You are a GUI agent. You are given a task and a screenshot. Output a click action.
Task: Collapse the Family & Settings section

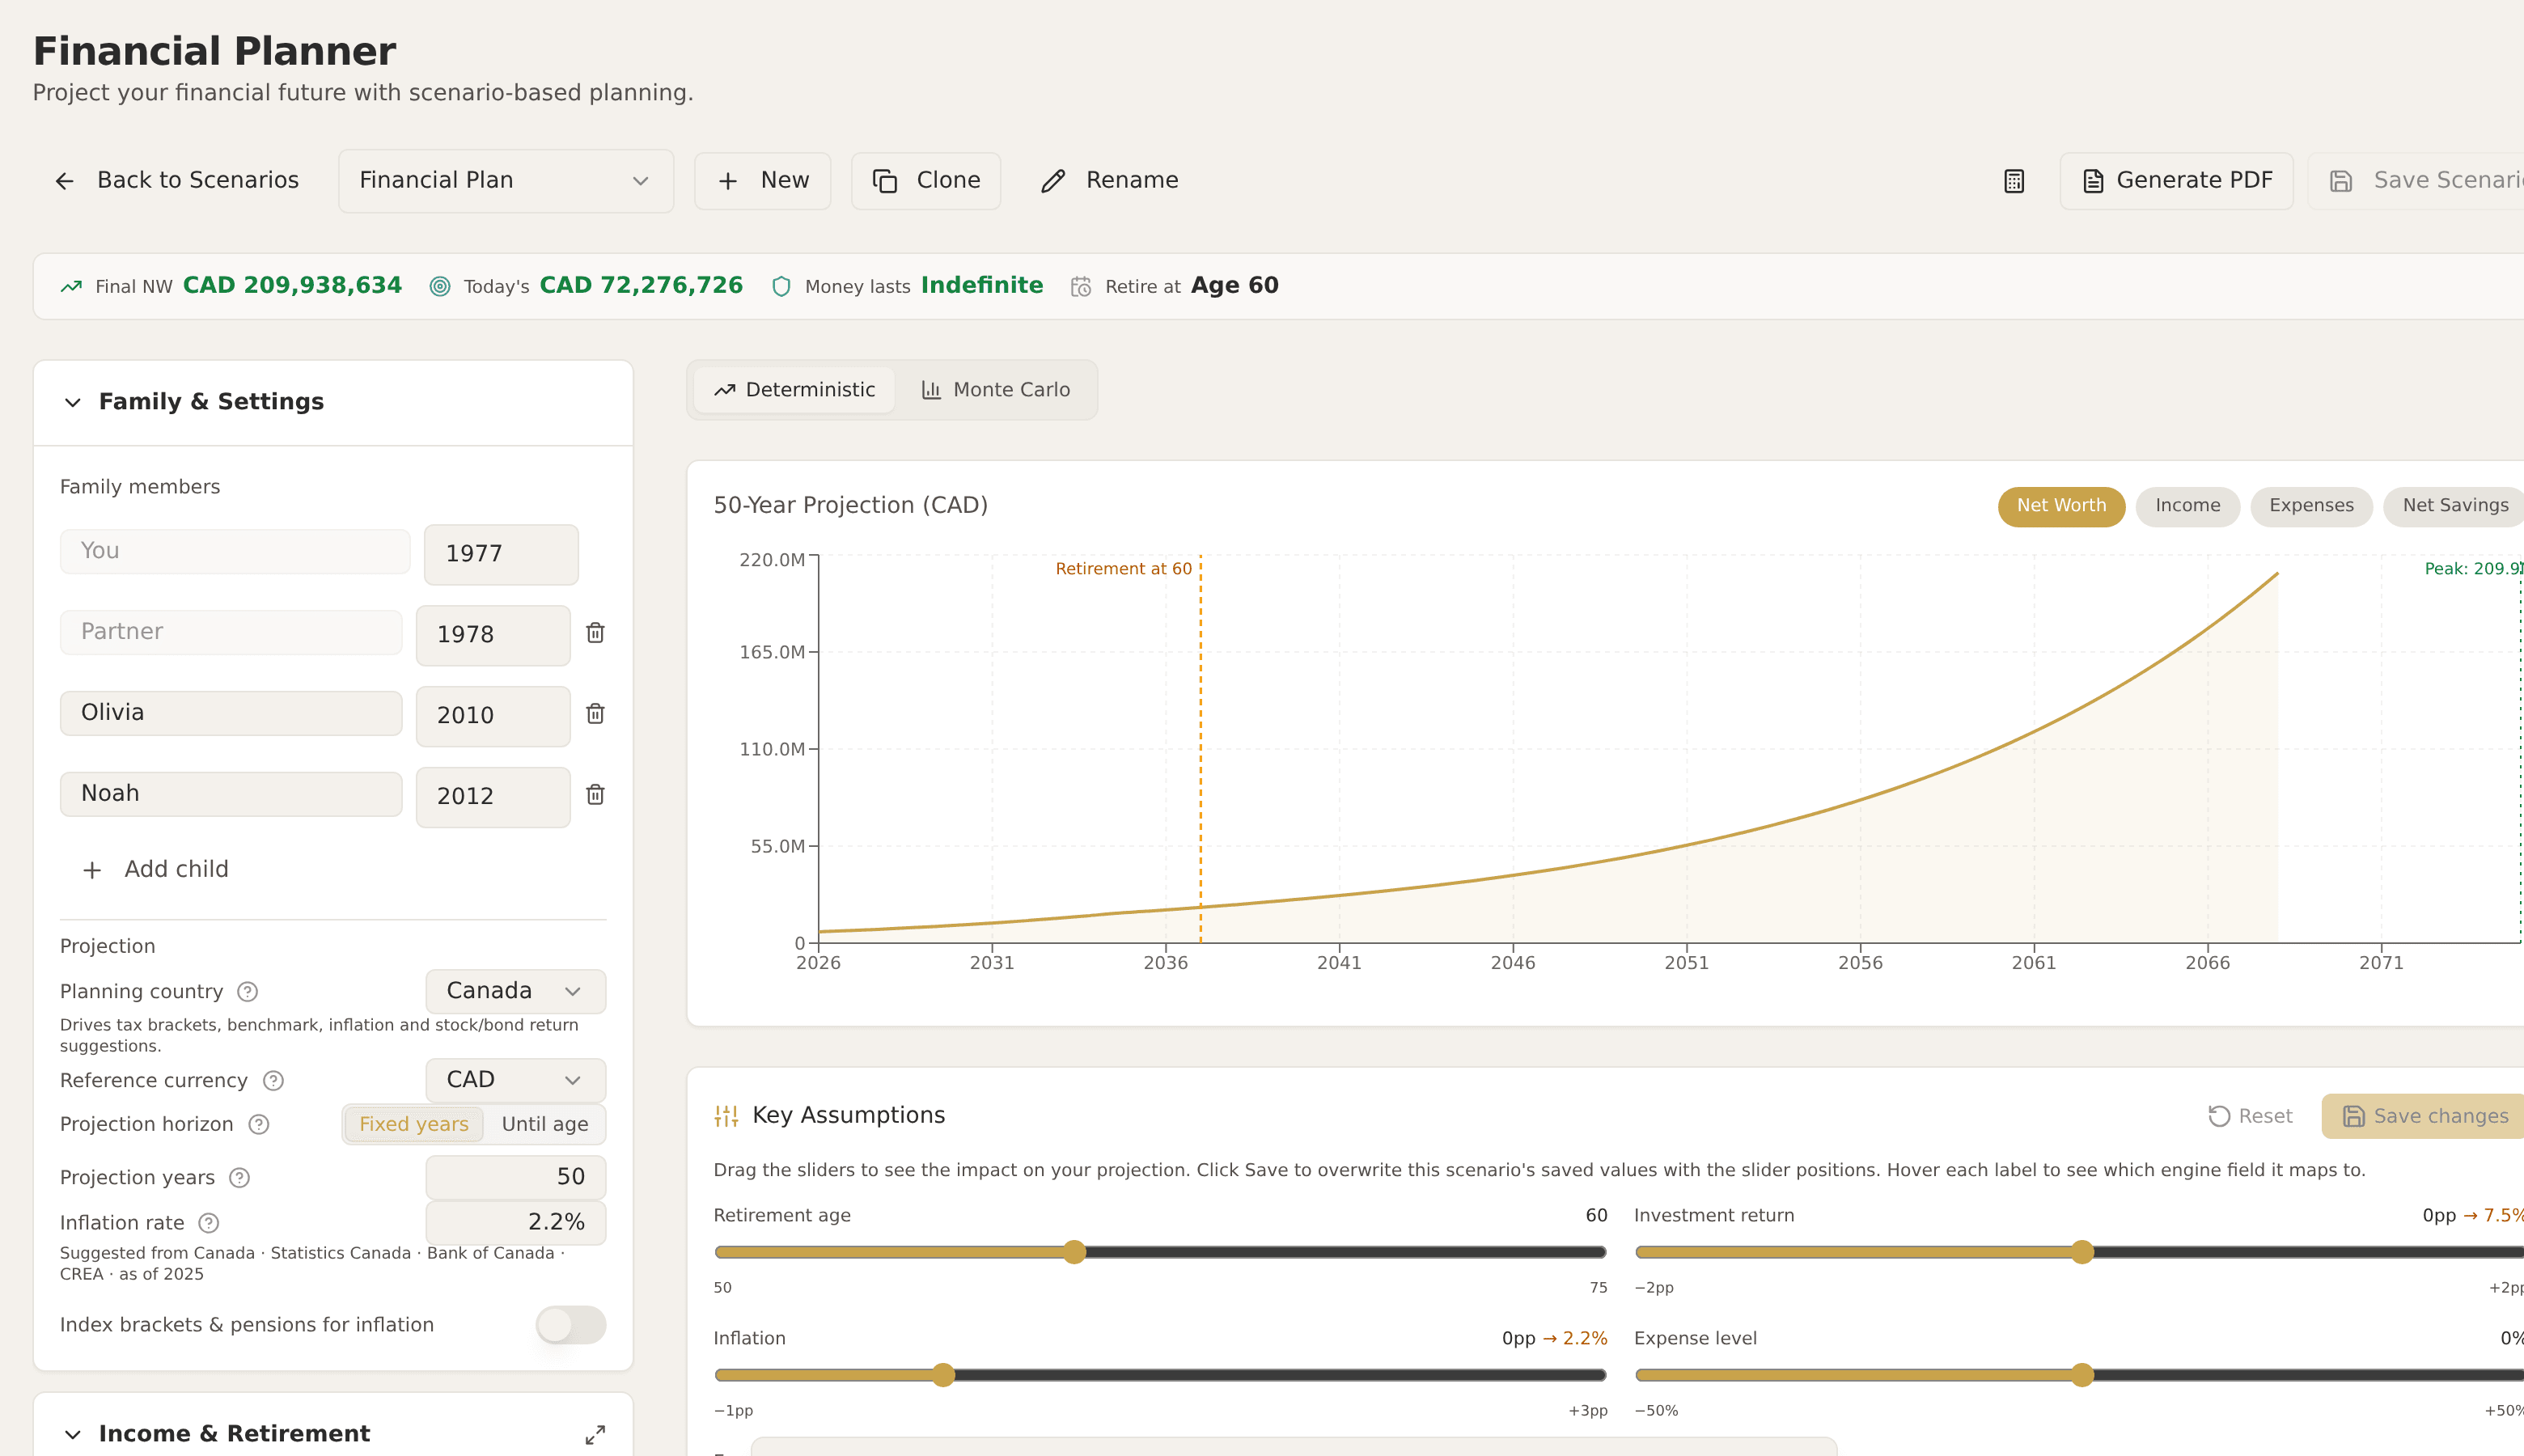click(x=73, y=402)
